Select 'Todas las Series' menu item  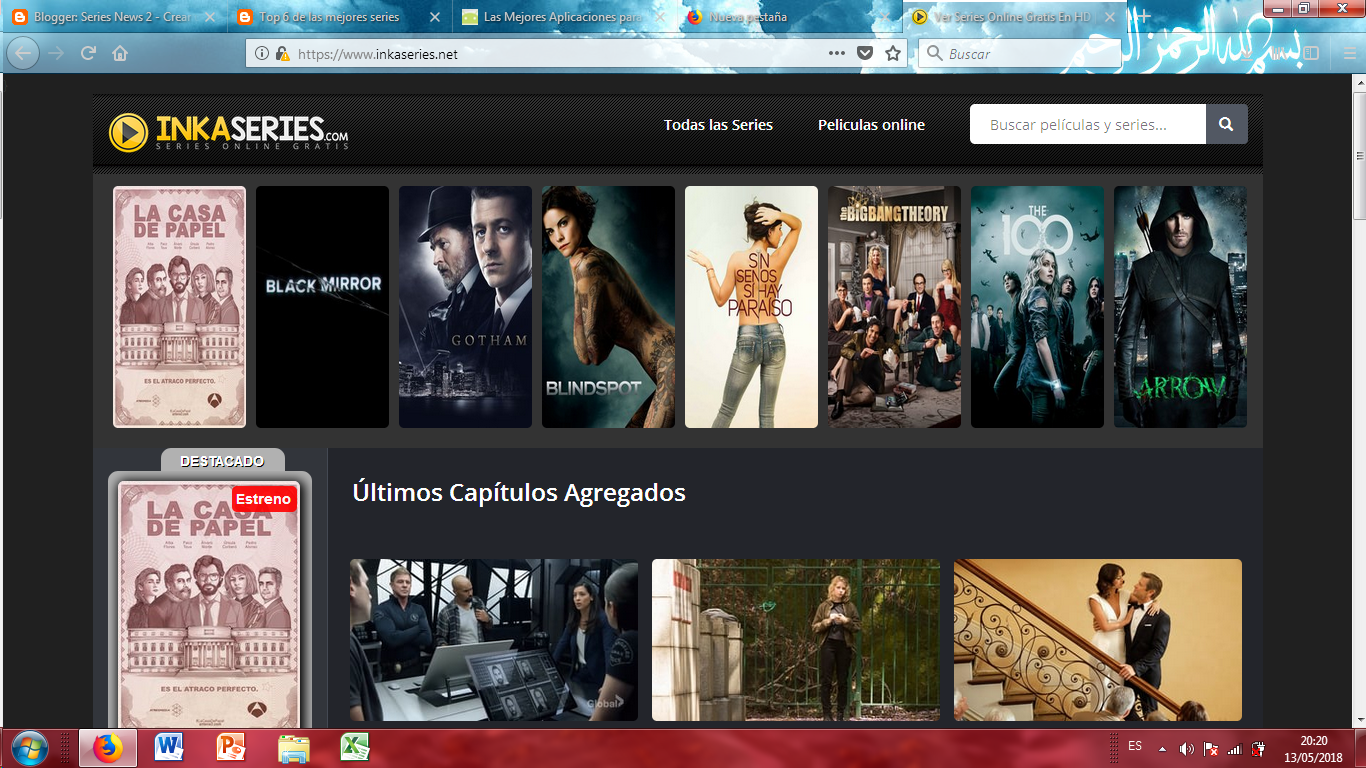pos(718,124)
